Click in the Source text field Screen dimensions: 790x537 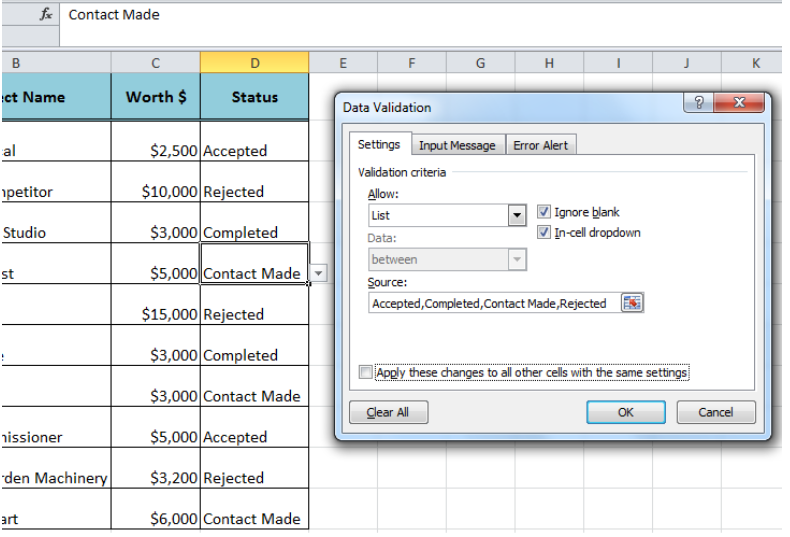495,303
